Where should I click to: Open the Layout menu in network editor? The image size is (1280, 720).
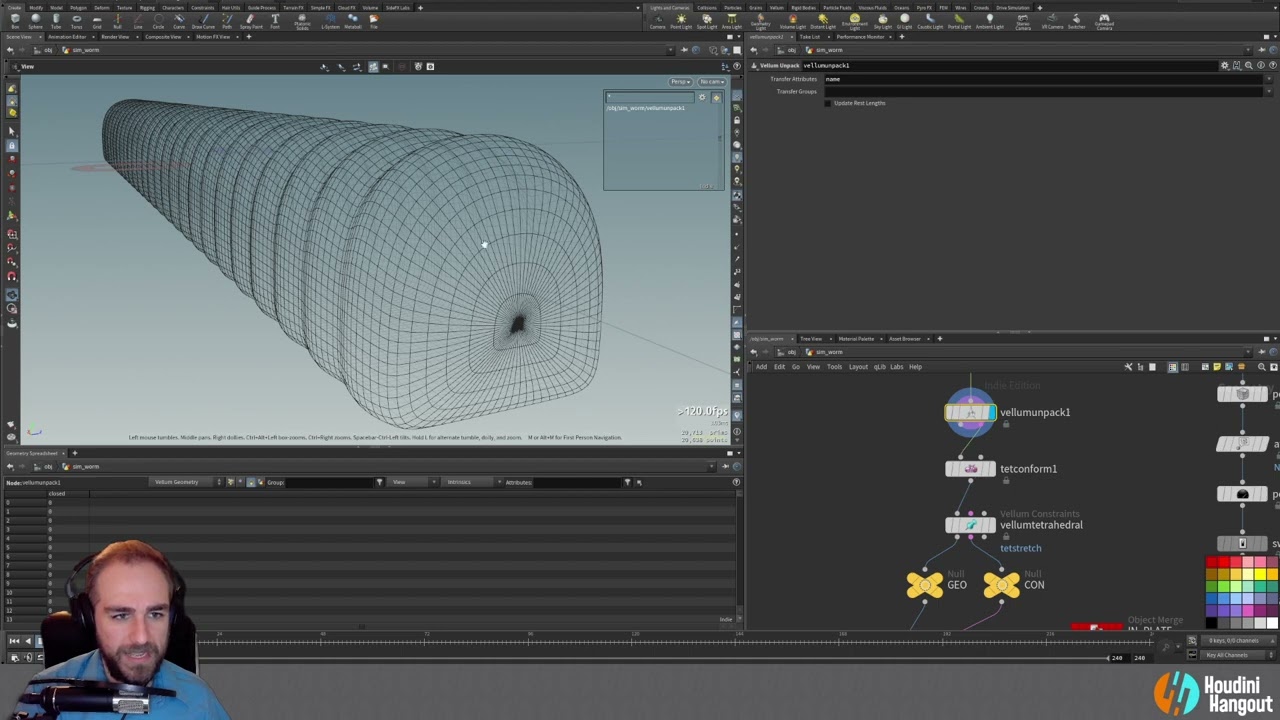(x=858, y=367)
